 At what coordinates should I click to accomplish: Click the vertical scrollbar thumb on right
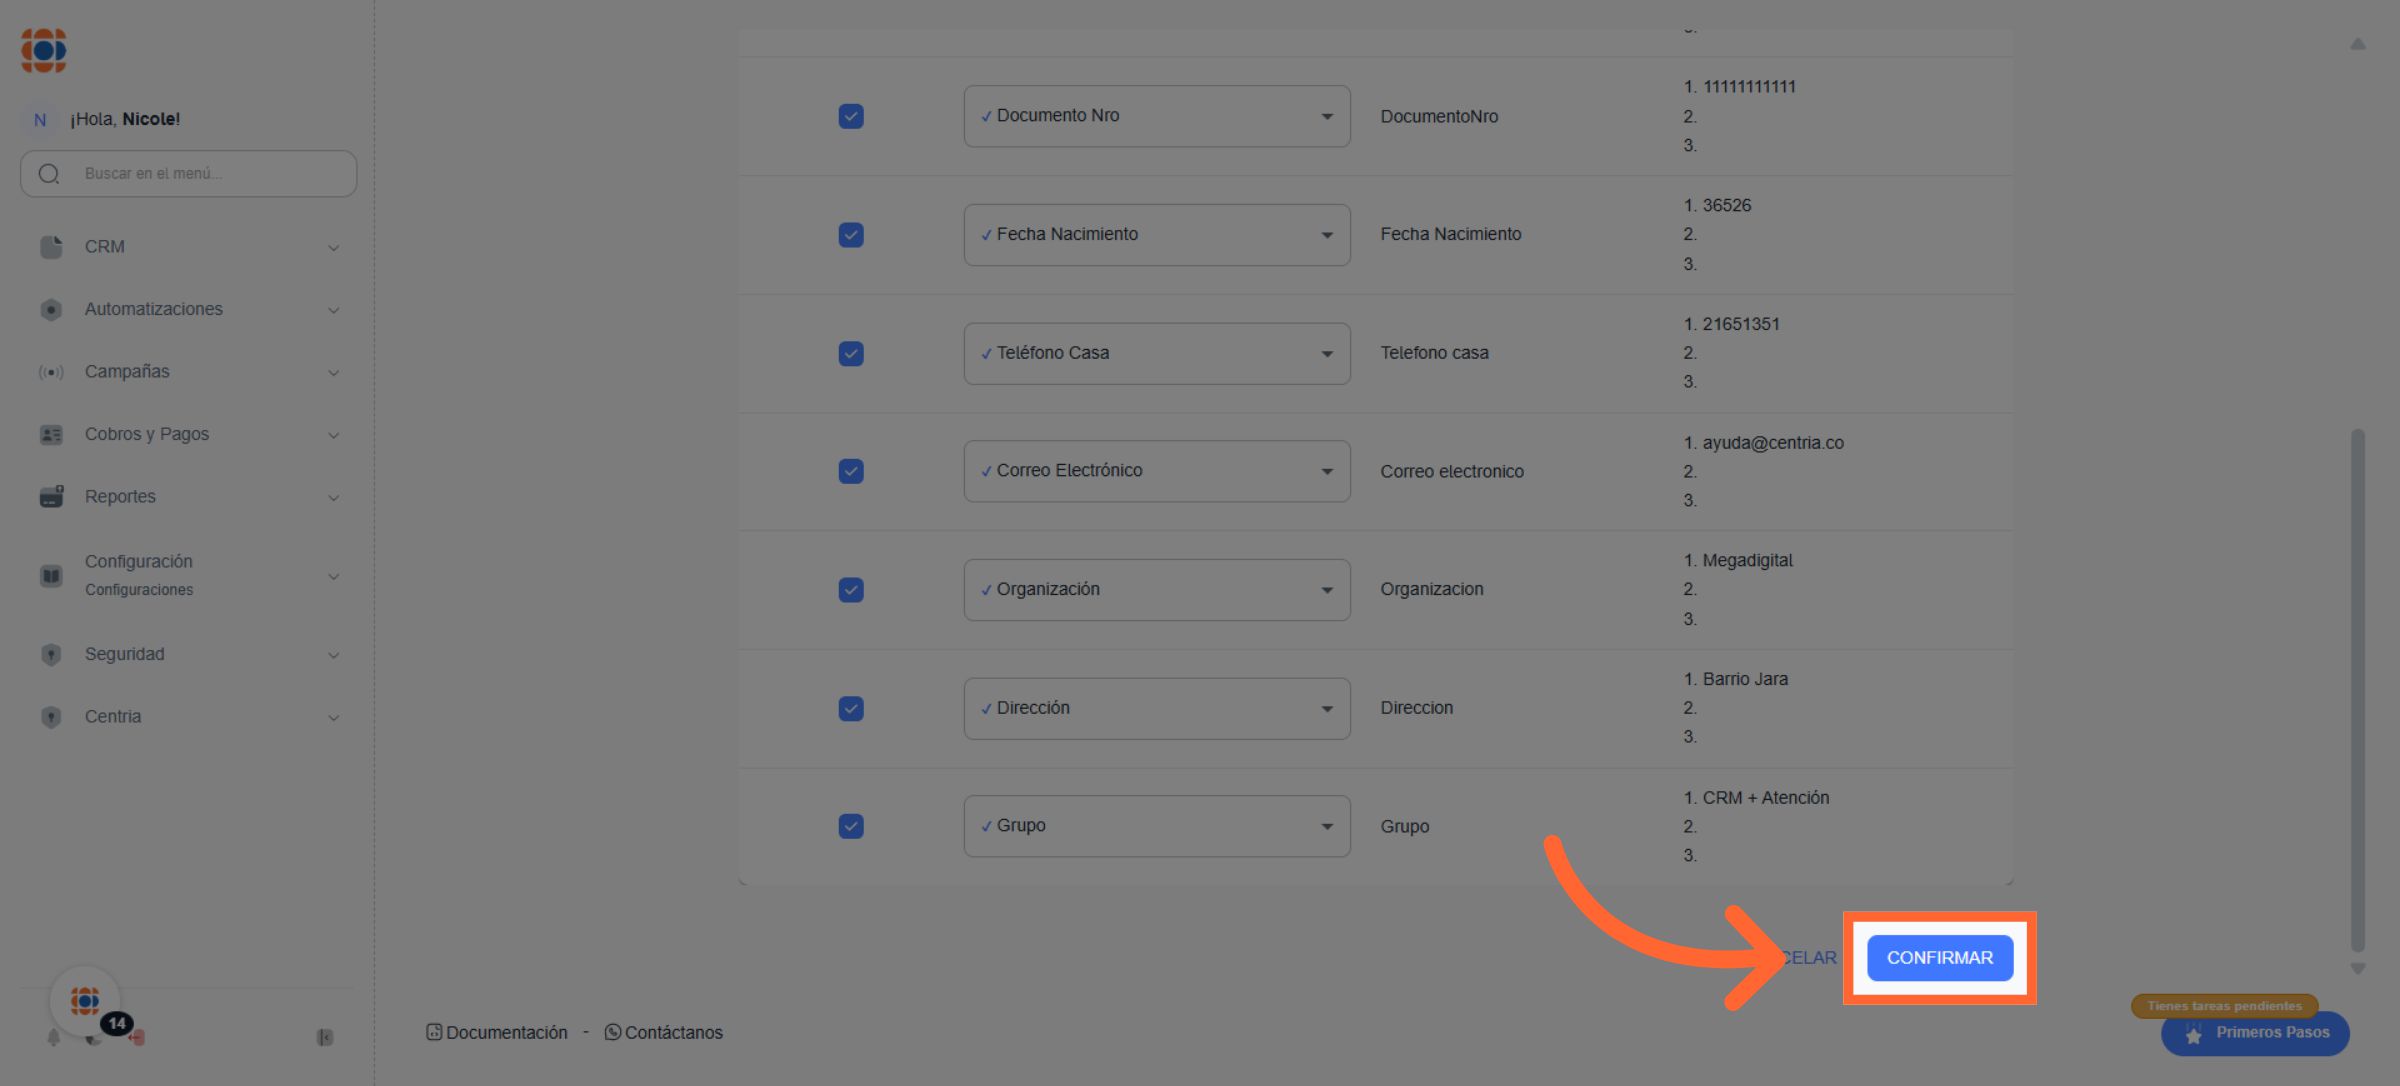coord(2357,690)
